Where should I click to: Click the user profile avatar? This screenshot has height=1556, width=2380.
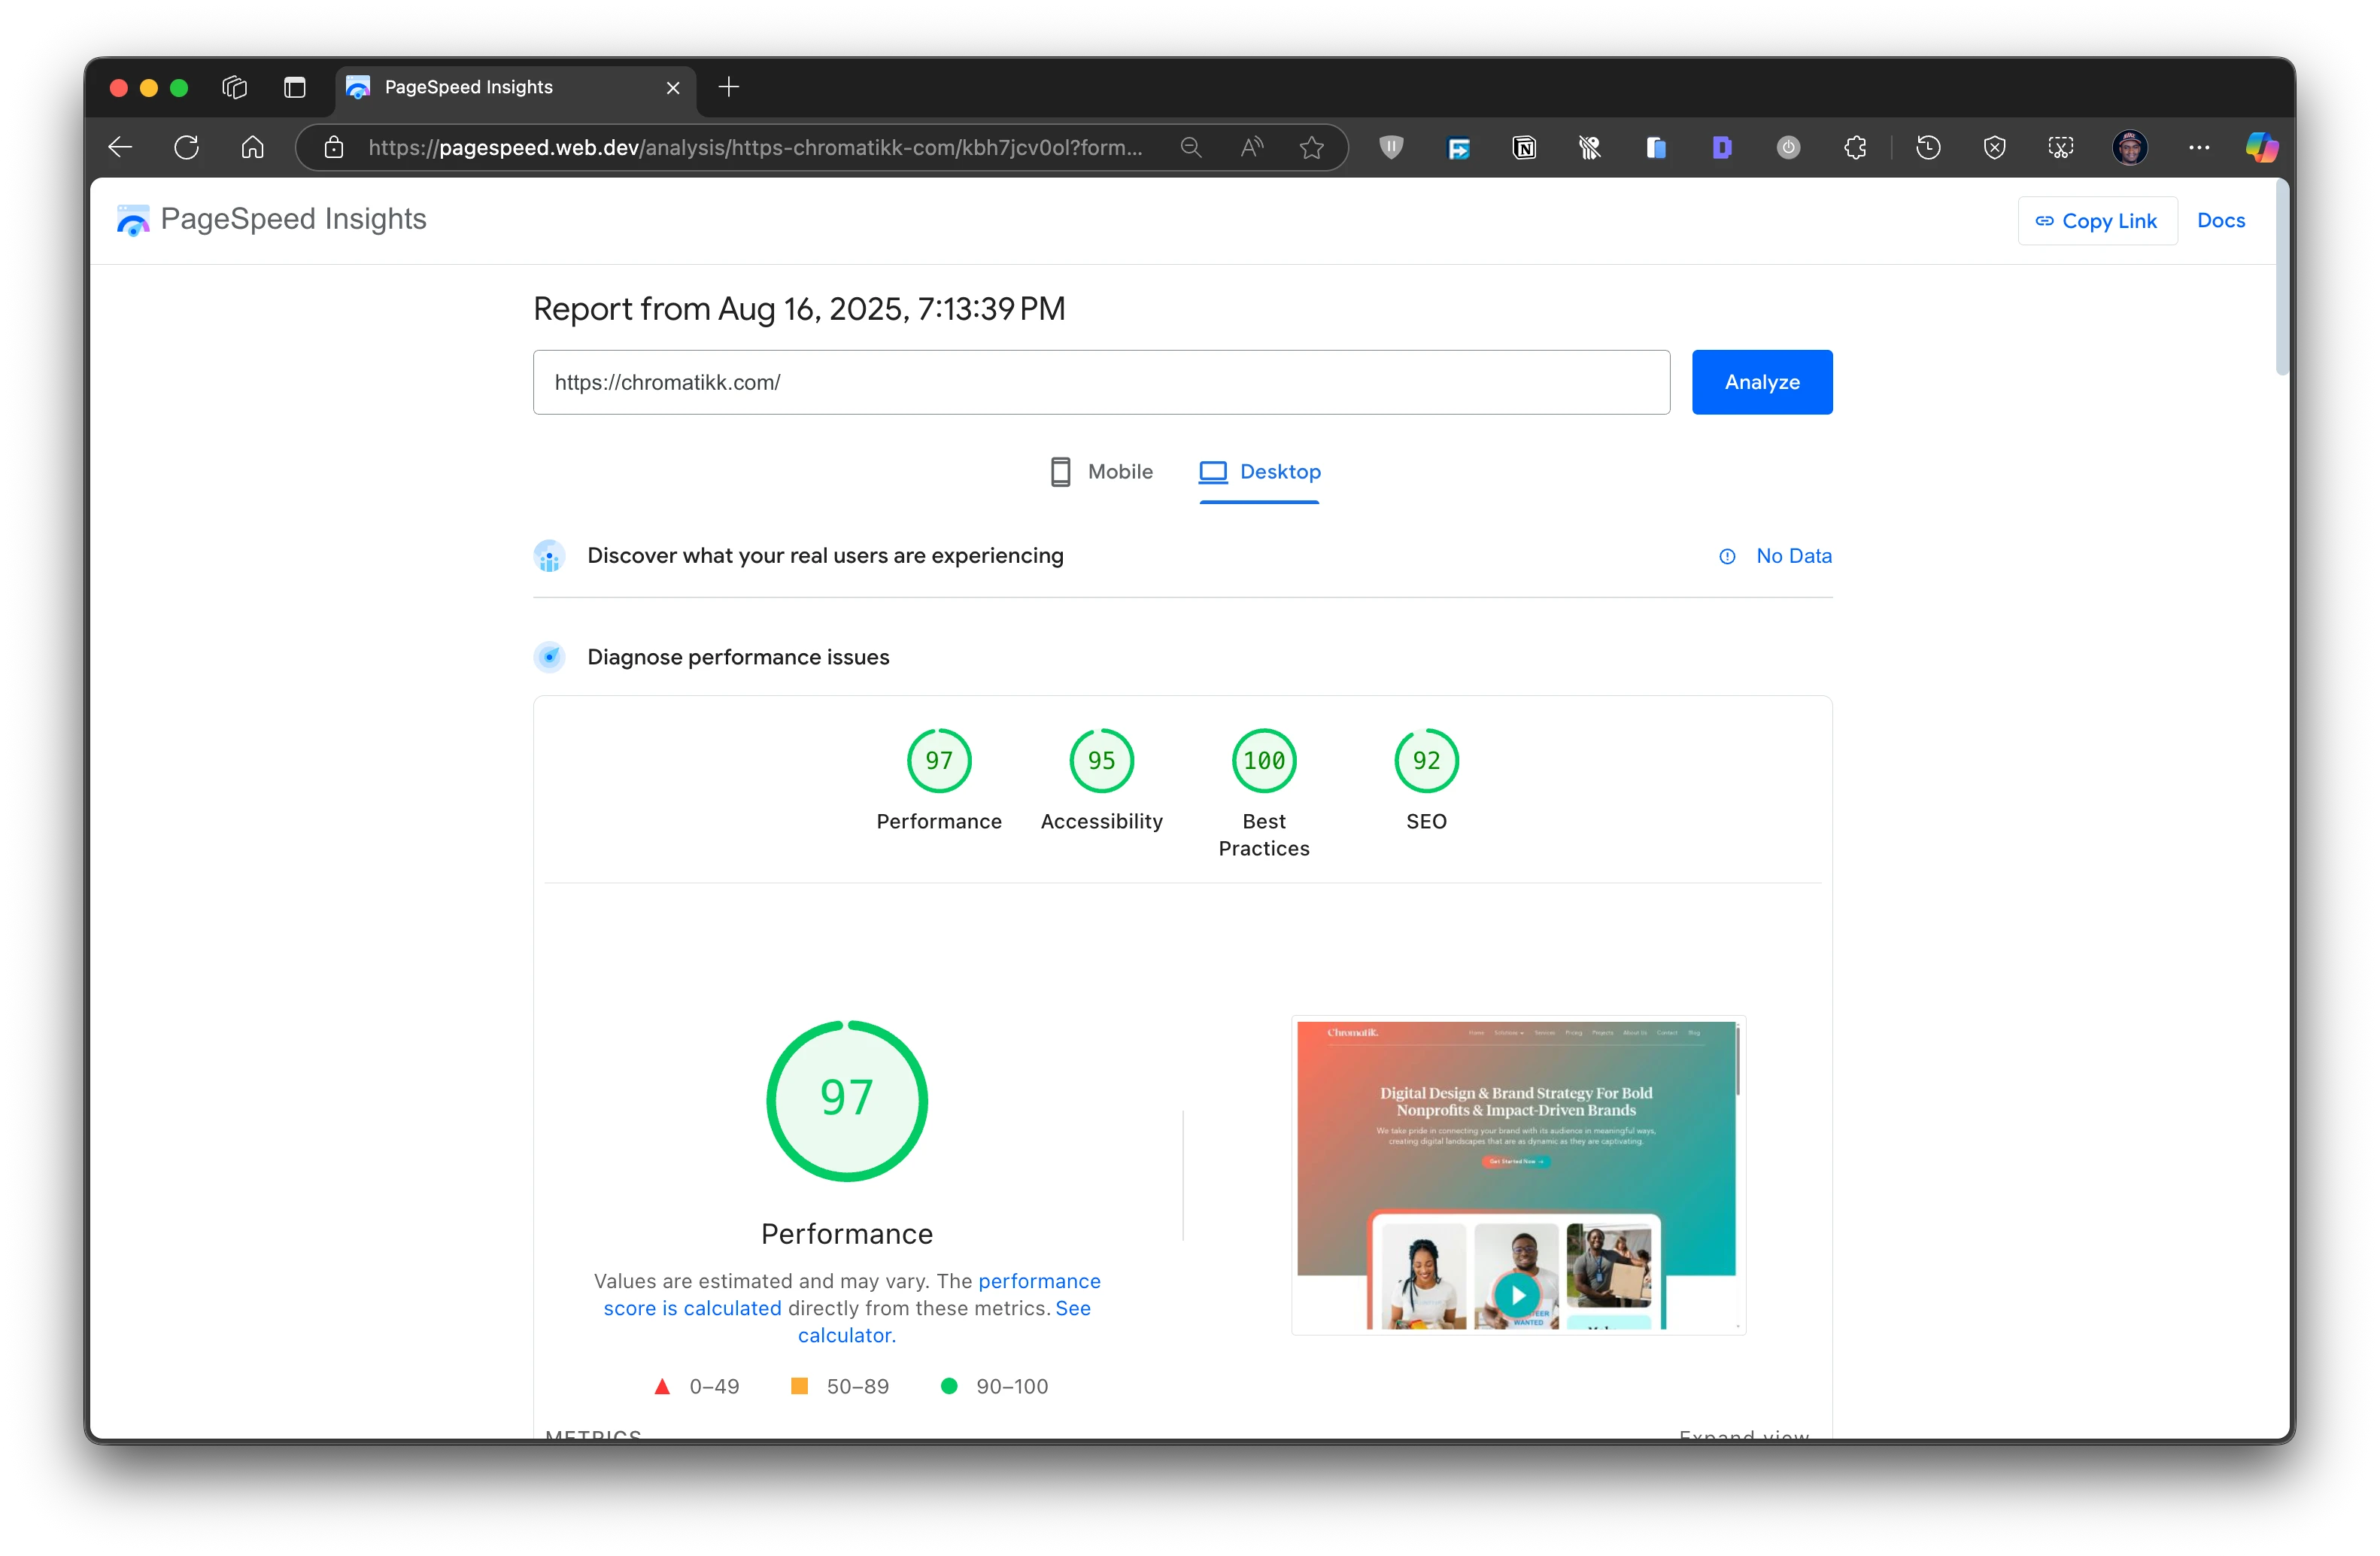pos(2130,148)
